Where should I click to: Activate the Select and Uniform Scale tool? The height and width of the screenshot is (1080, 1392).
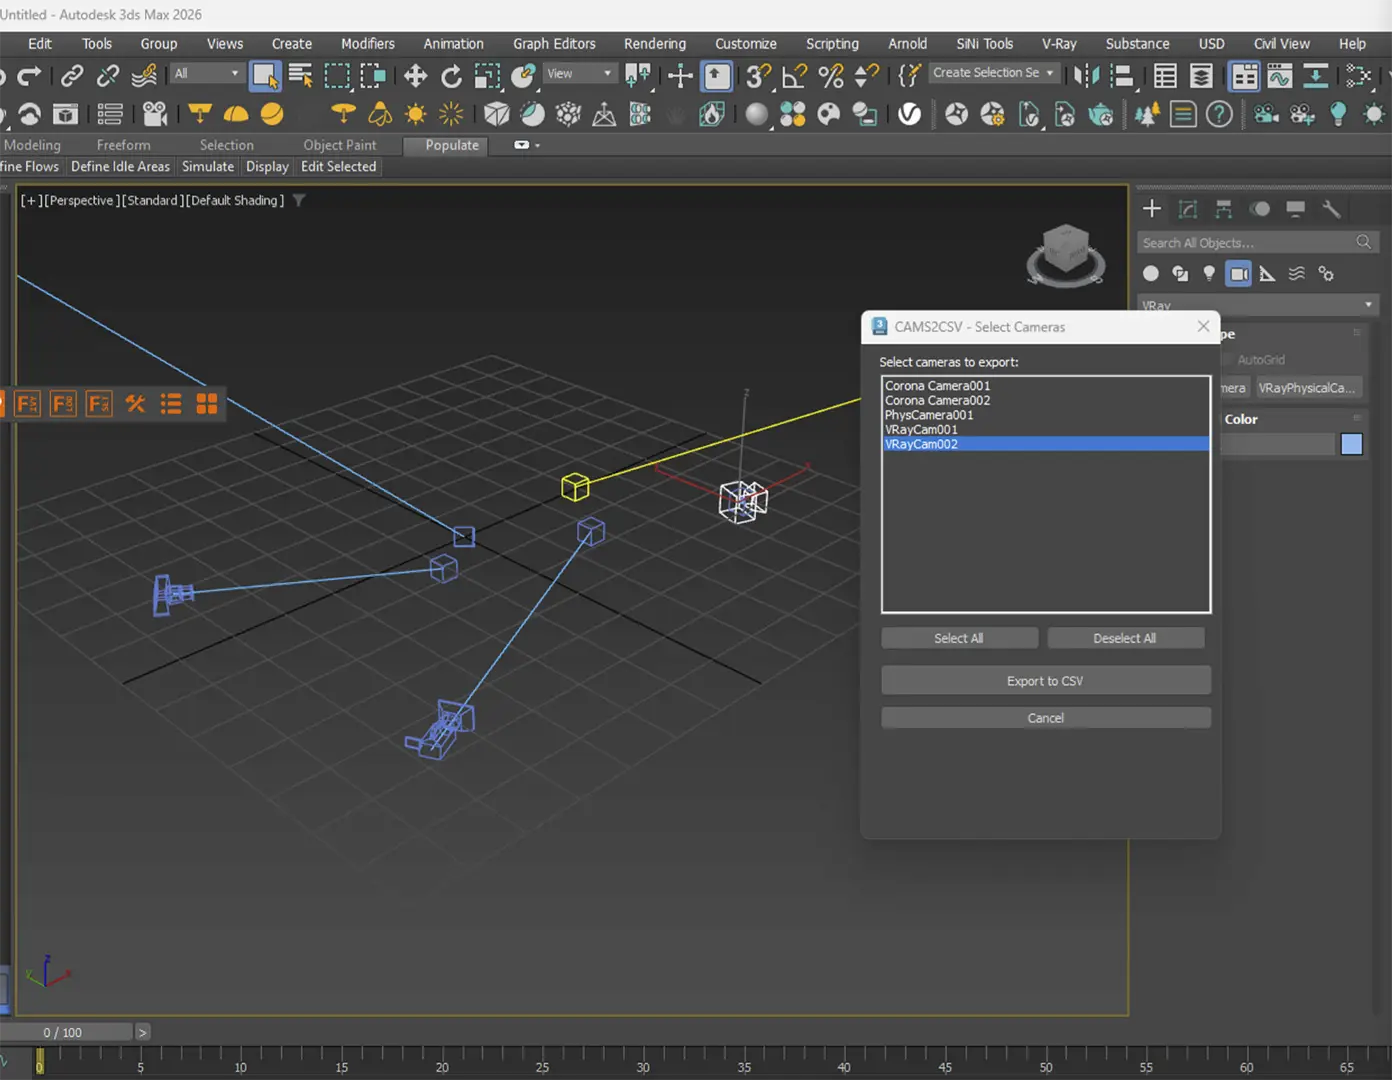pyautogui.click(x=487, y=75)
